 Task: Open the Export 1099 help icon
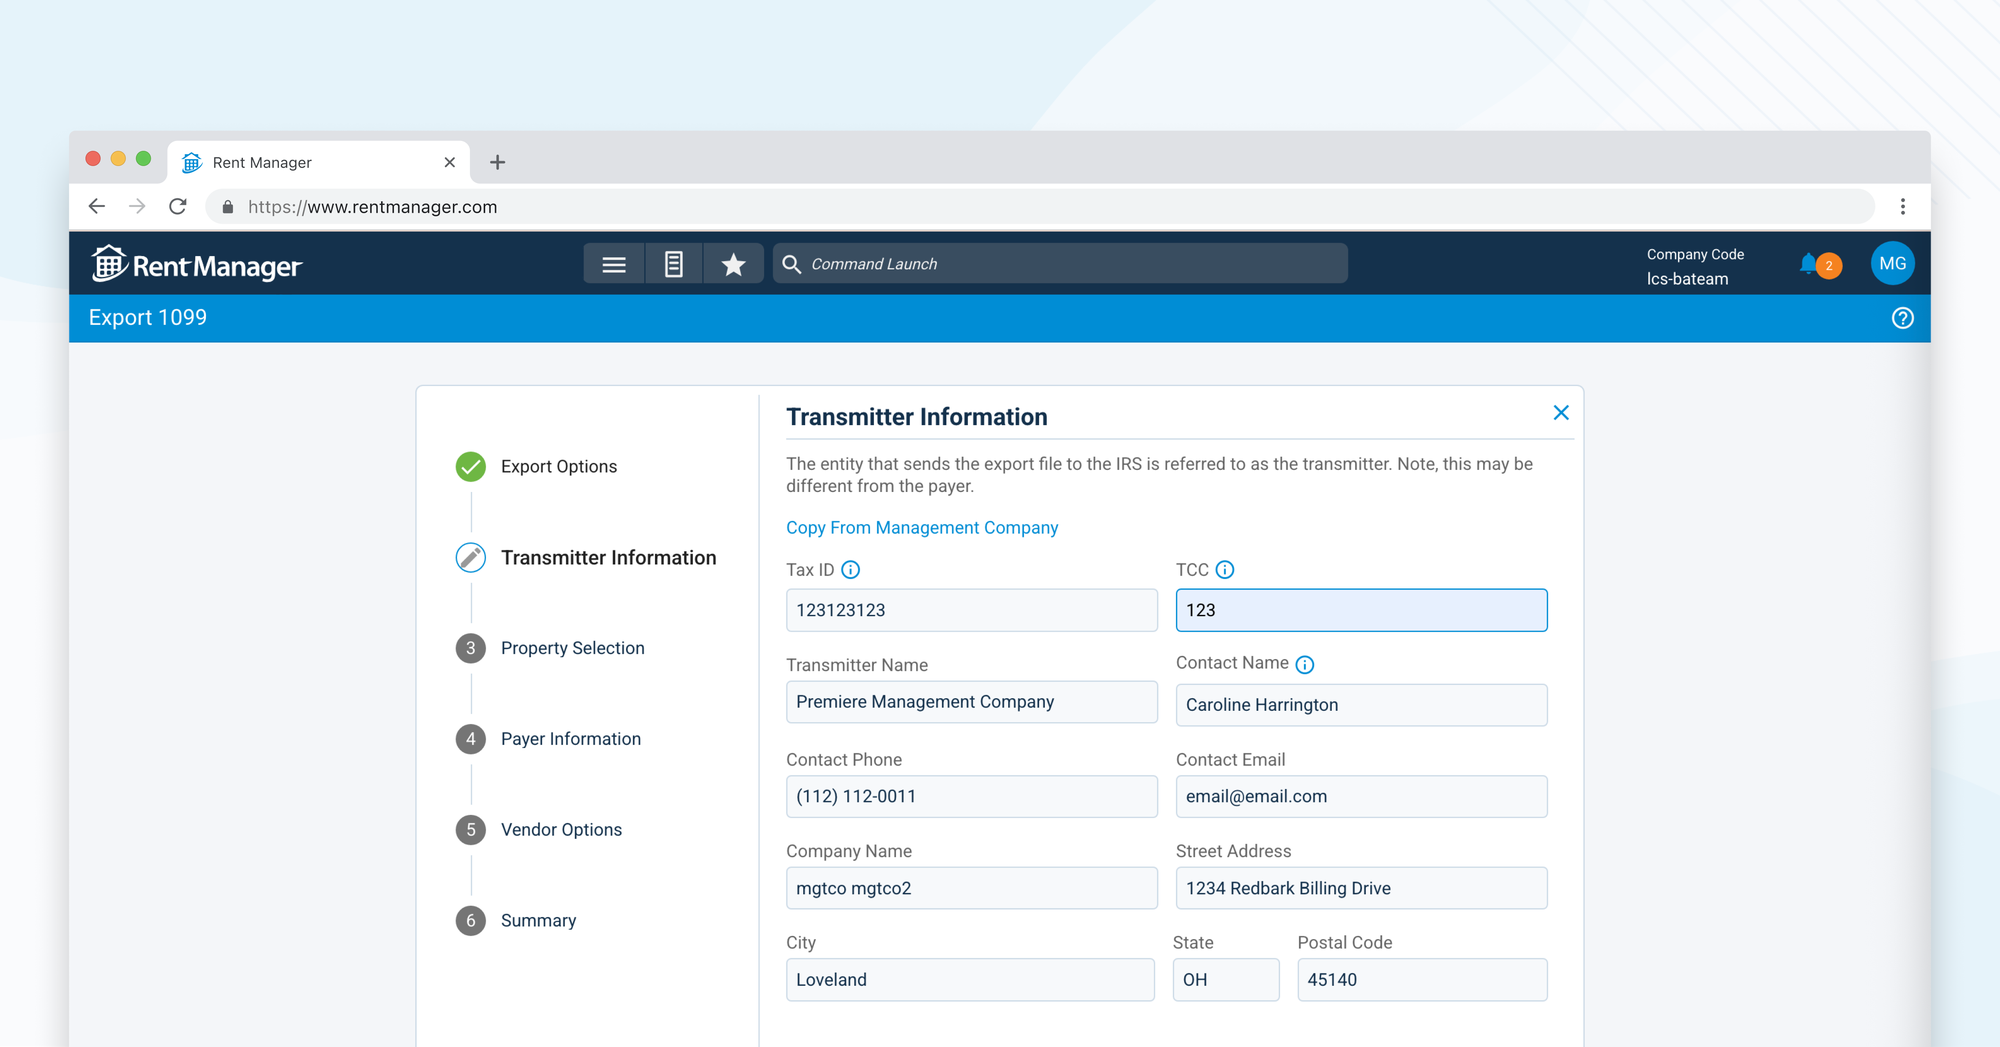tap(1902, 318)
